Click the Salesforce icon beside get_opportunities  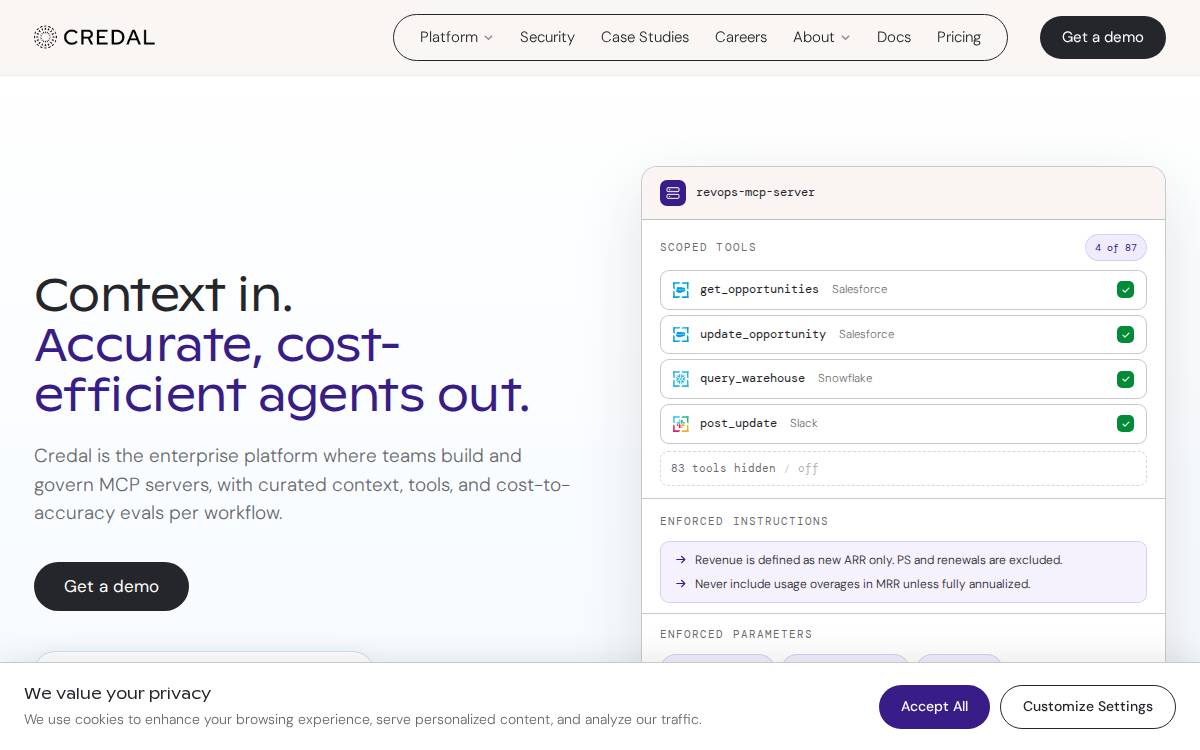(x=681, y=290)
